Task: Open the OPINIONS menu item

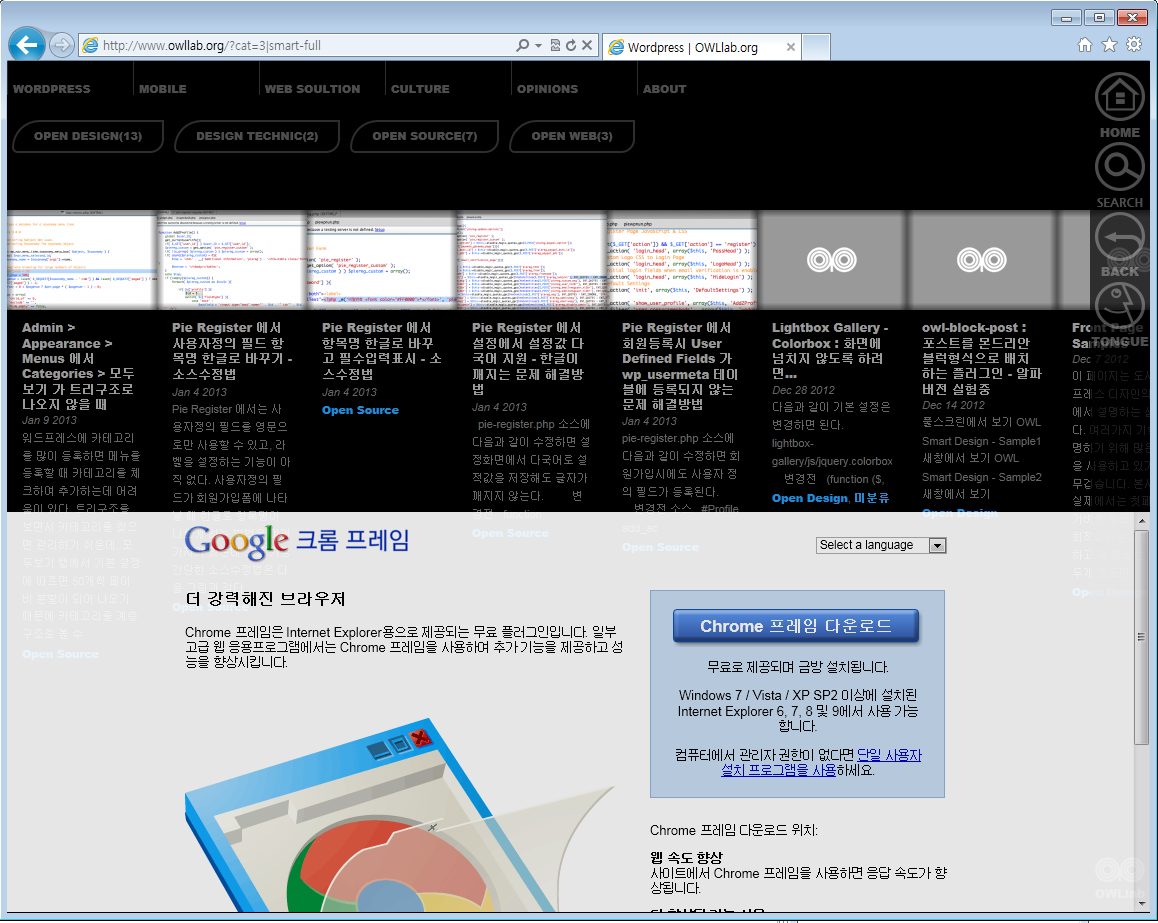Action: point(547,89)
